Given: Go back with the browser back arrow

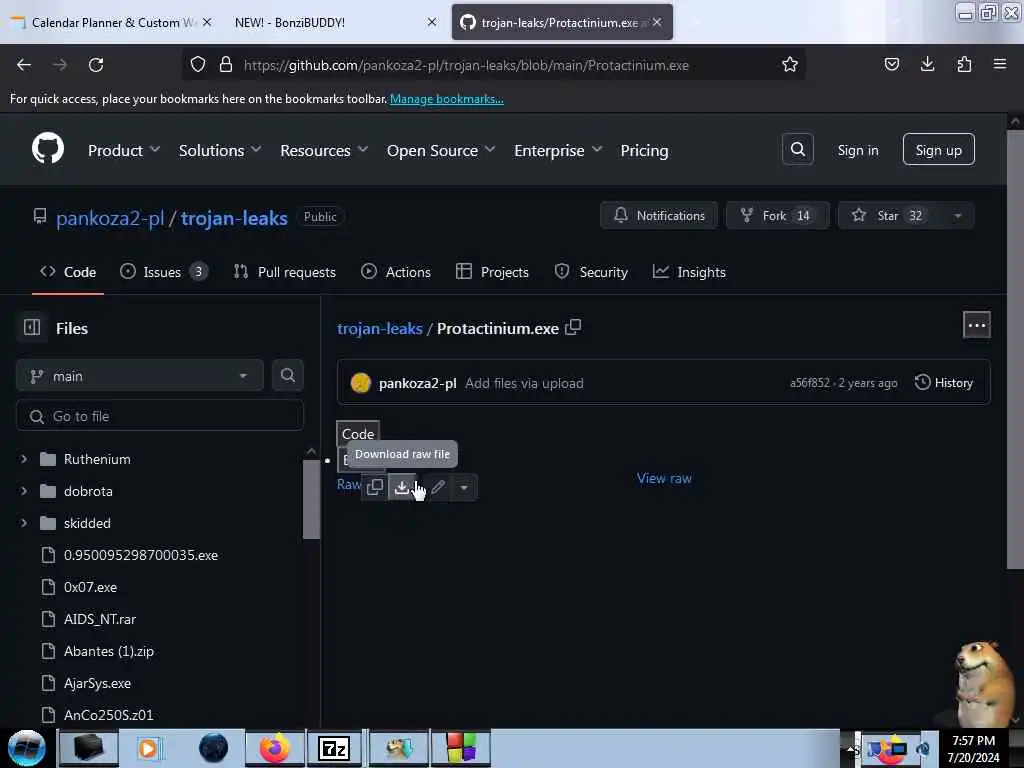Looking at the screenshot, I should [24, 65].
